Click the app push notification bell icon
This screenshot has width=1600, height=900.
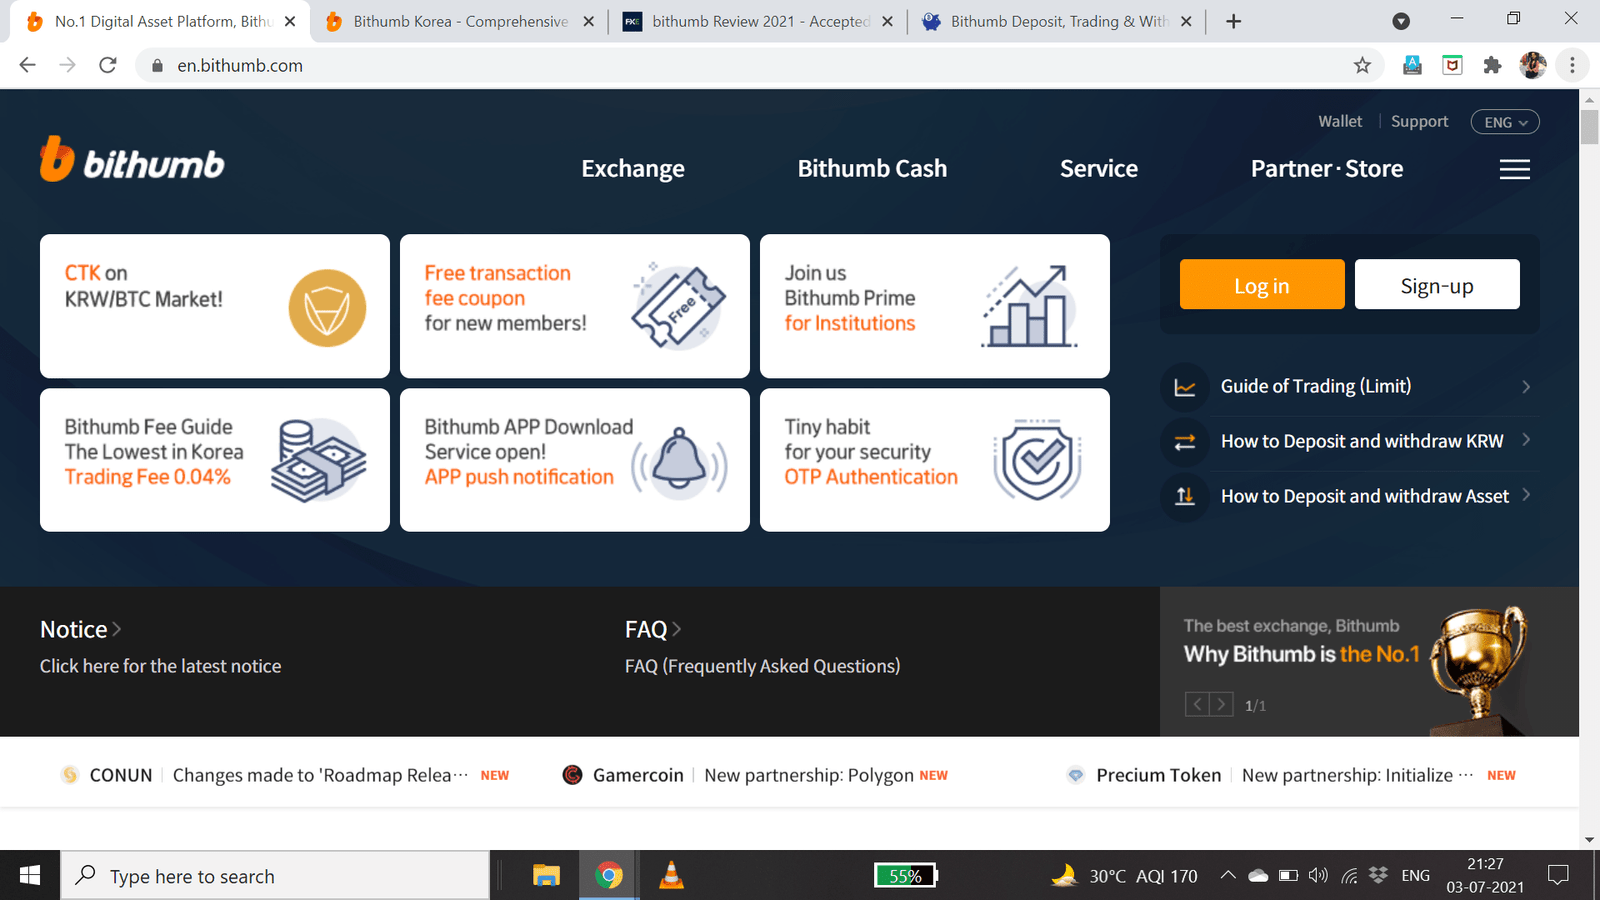(679, 461)
